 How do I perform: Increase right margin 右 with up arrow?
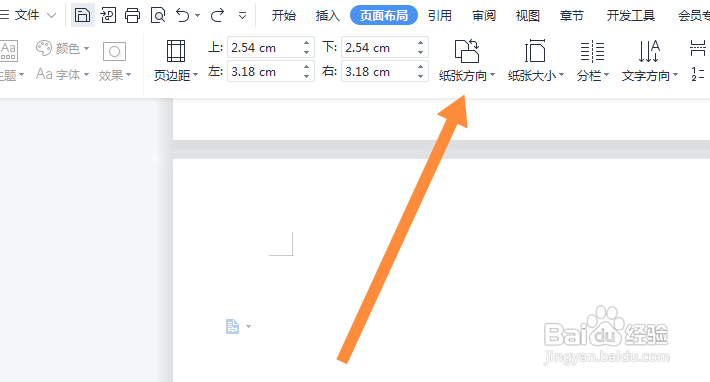[421, 67]
